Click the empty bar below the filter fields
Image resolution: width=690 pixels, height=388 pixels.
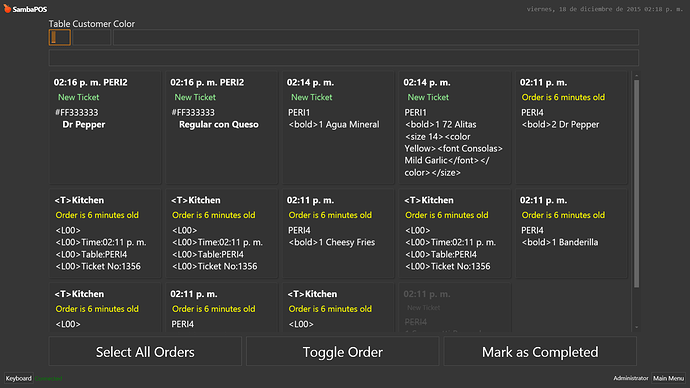tap(344, 58)
